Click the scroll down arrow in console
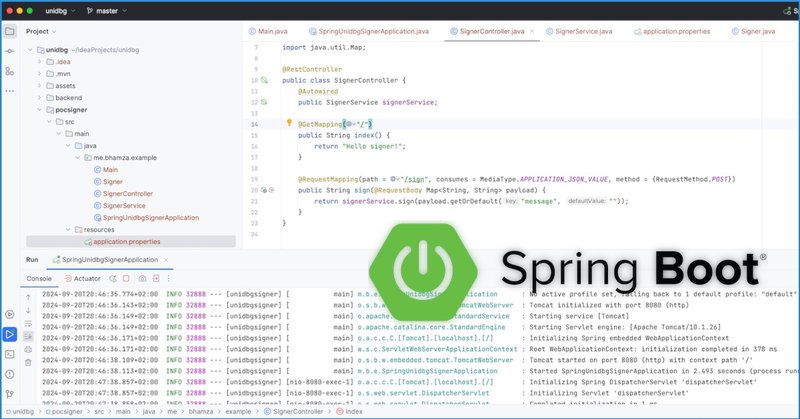Image resolution: width=800 pixels, height=419 pixels. pos(28,310)
